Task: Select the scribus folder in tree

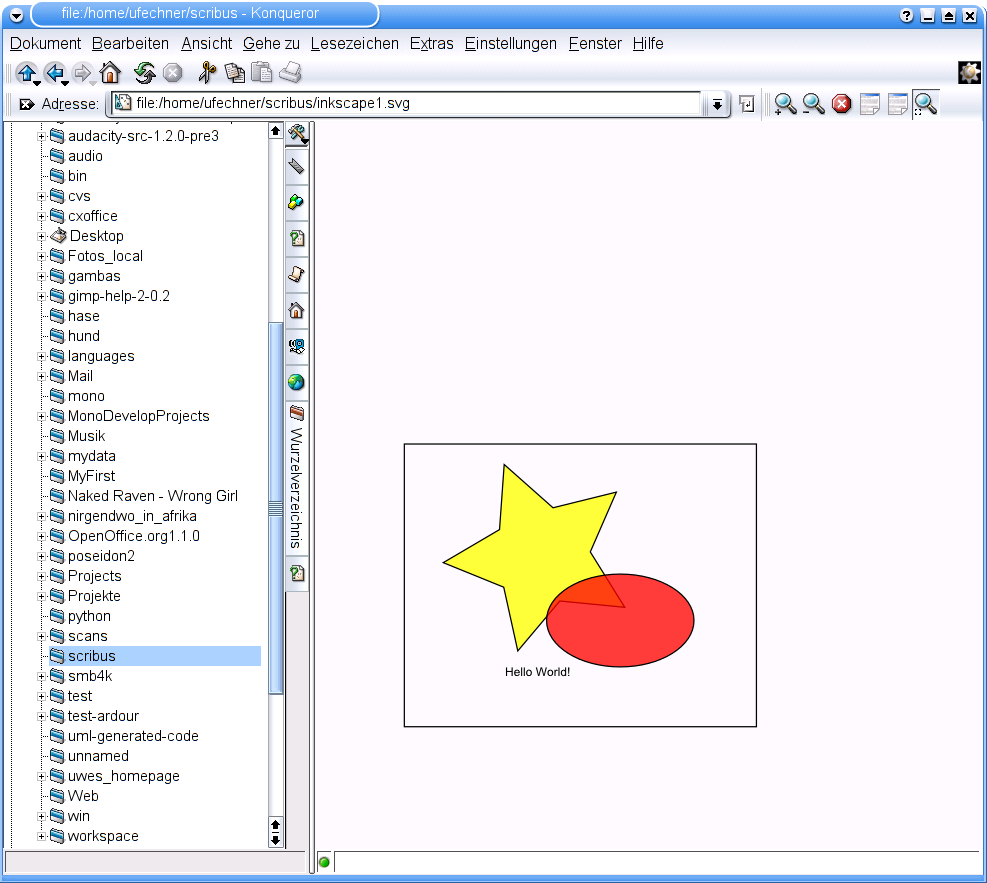Action: (91, 656)
